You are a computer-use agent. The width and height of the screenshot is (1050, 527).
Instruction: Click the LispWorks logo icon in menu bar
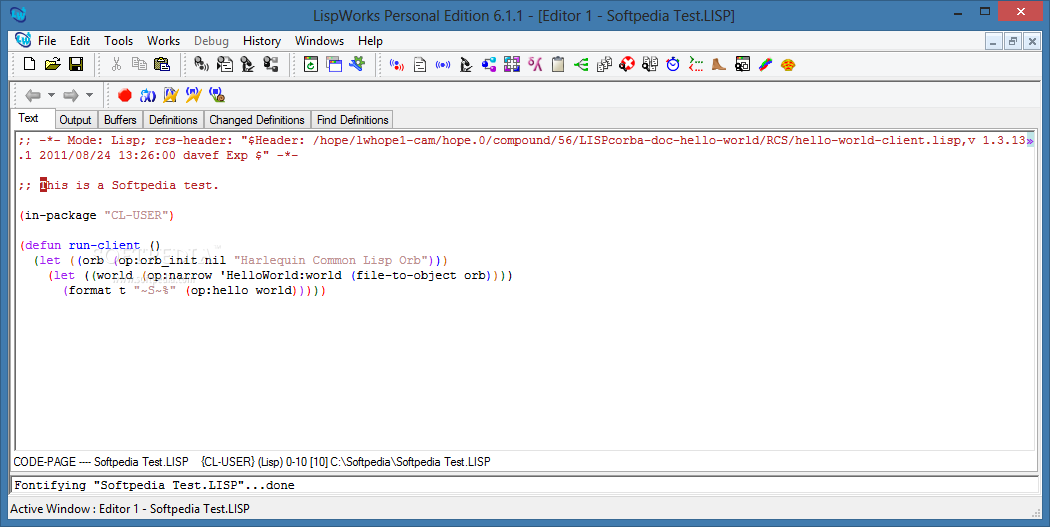(x=23, y=40)
